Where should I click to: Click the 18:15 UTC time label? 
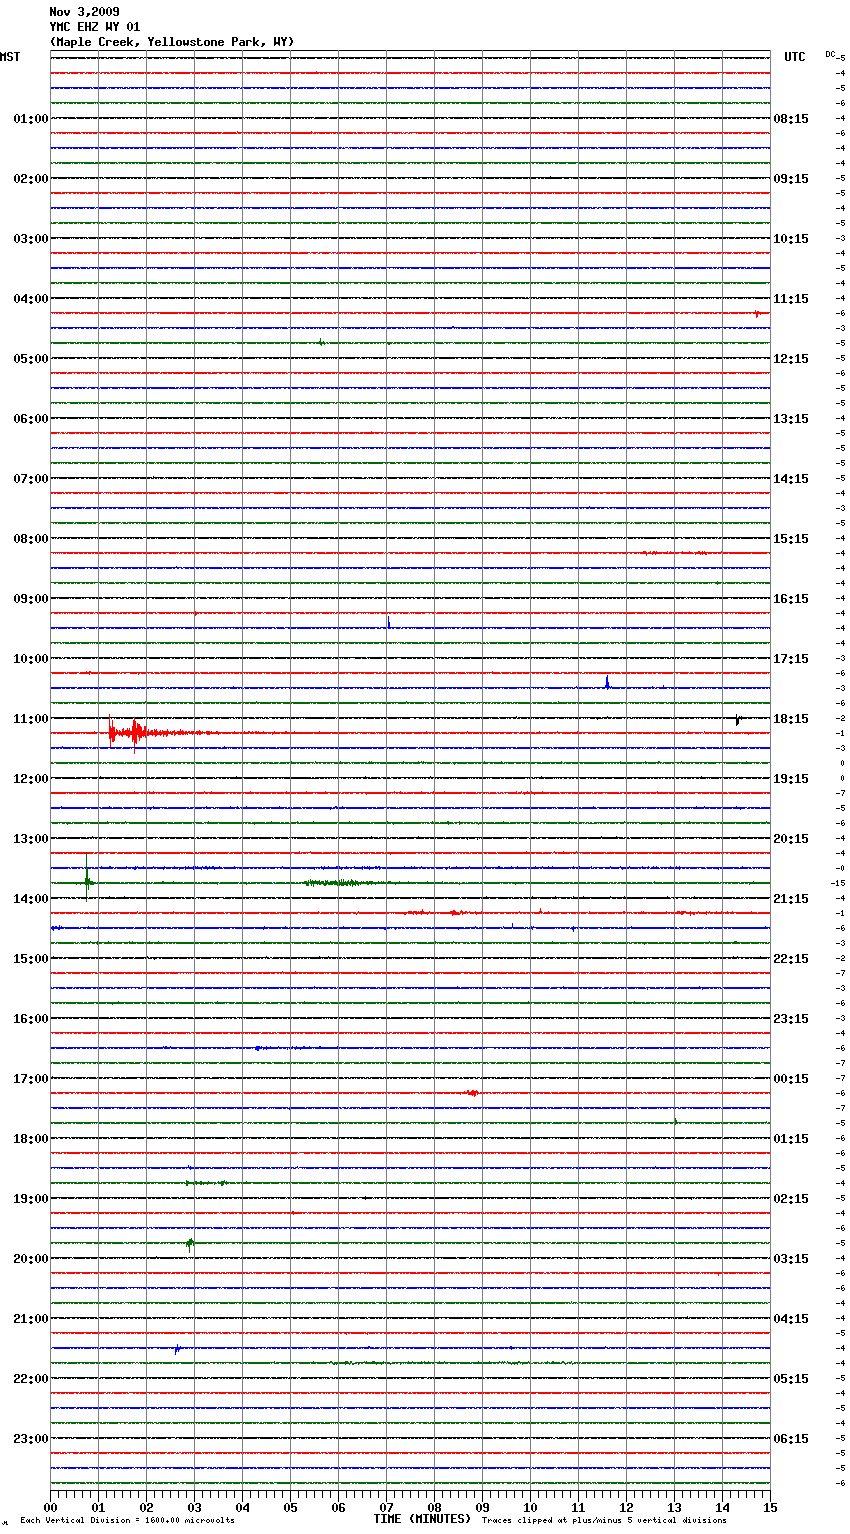(791, 718)
